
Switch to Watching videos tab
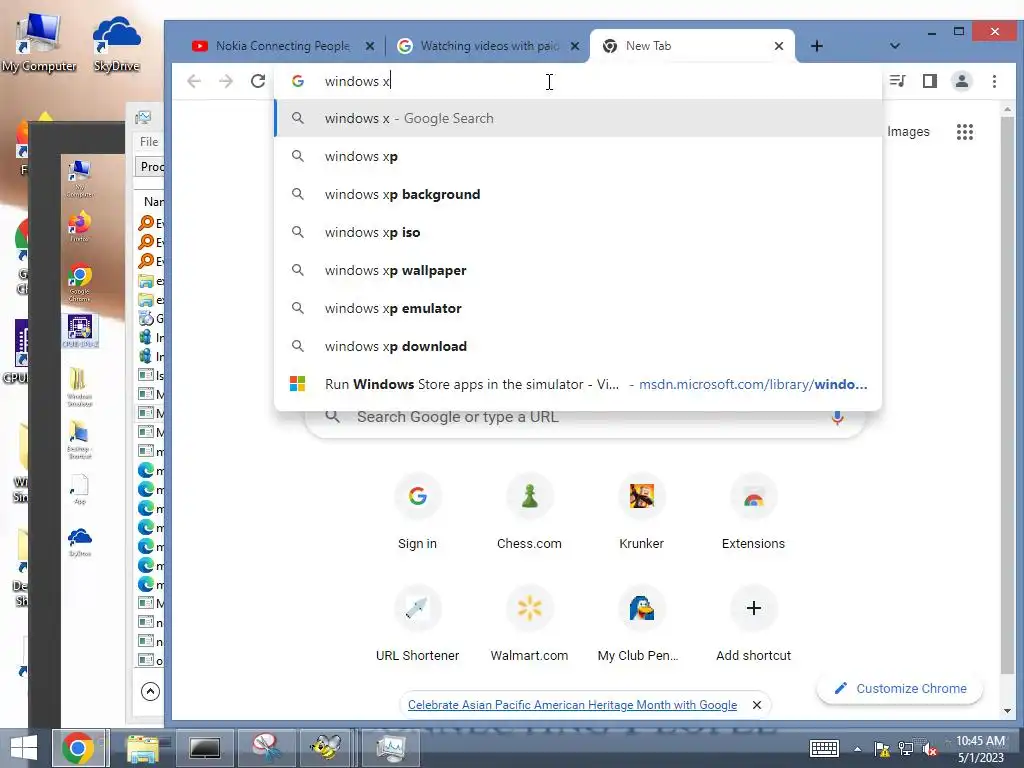point(488,46)
